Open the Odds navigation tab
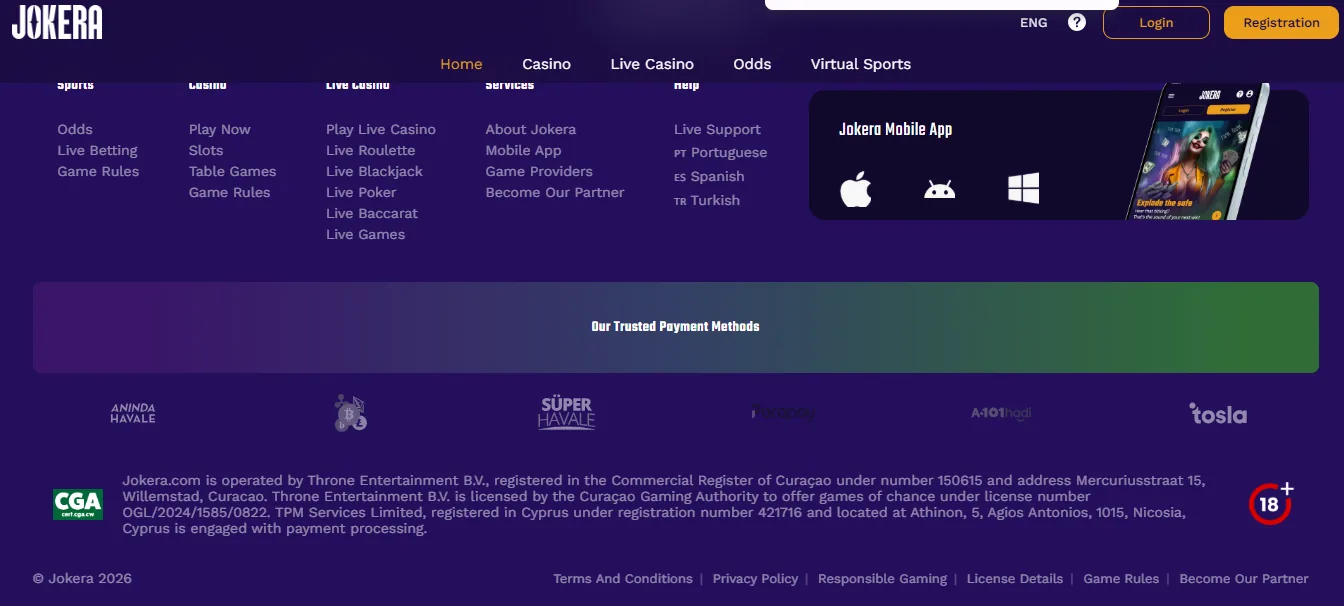 click(x=752, y=64)
